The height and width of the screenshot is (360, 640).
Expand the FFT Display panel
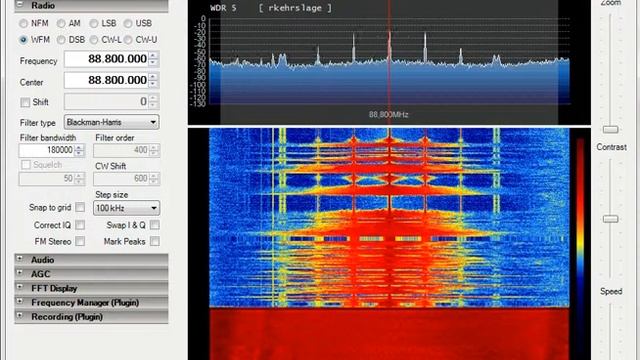[x=20, y=287]
